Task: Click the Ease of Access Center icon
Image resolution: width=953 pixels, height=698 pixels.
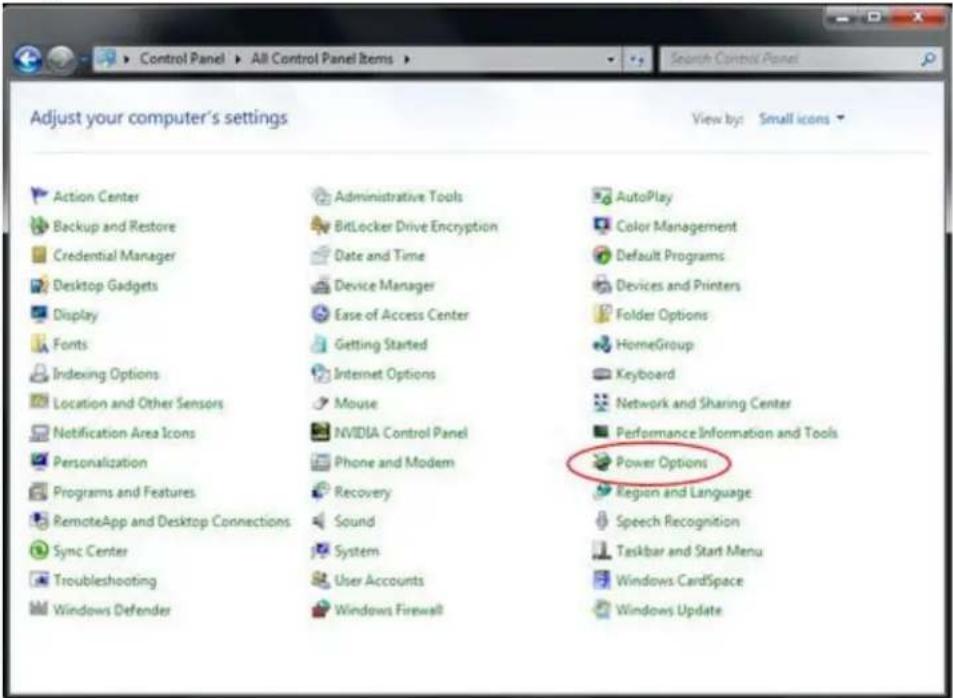Action: click(x=320, y=314)
